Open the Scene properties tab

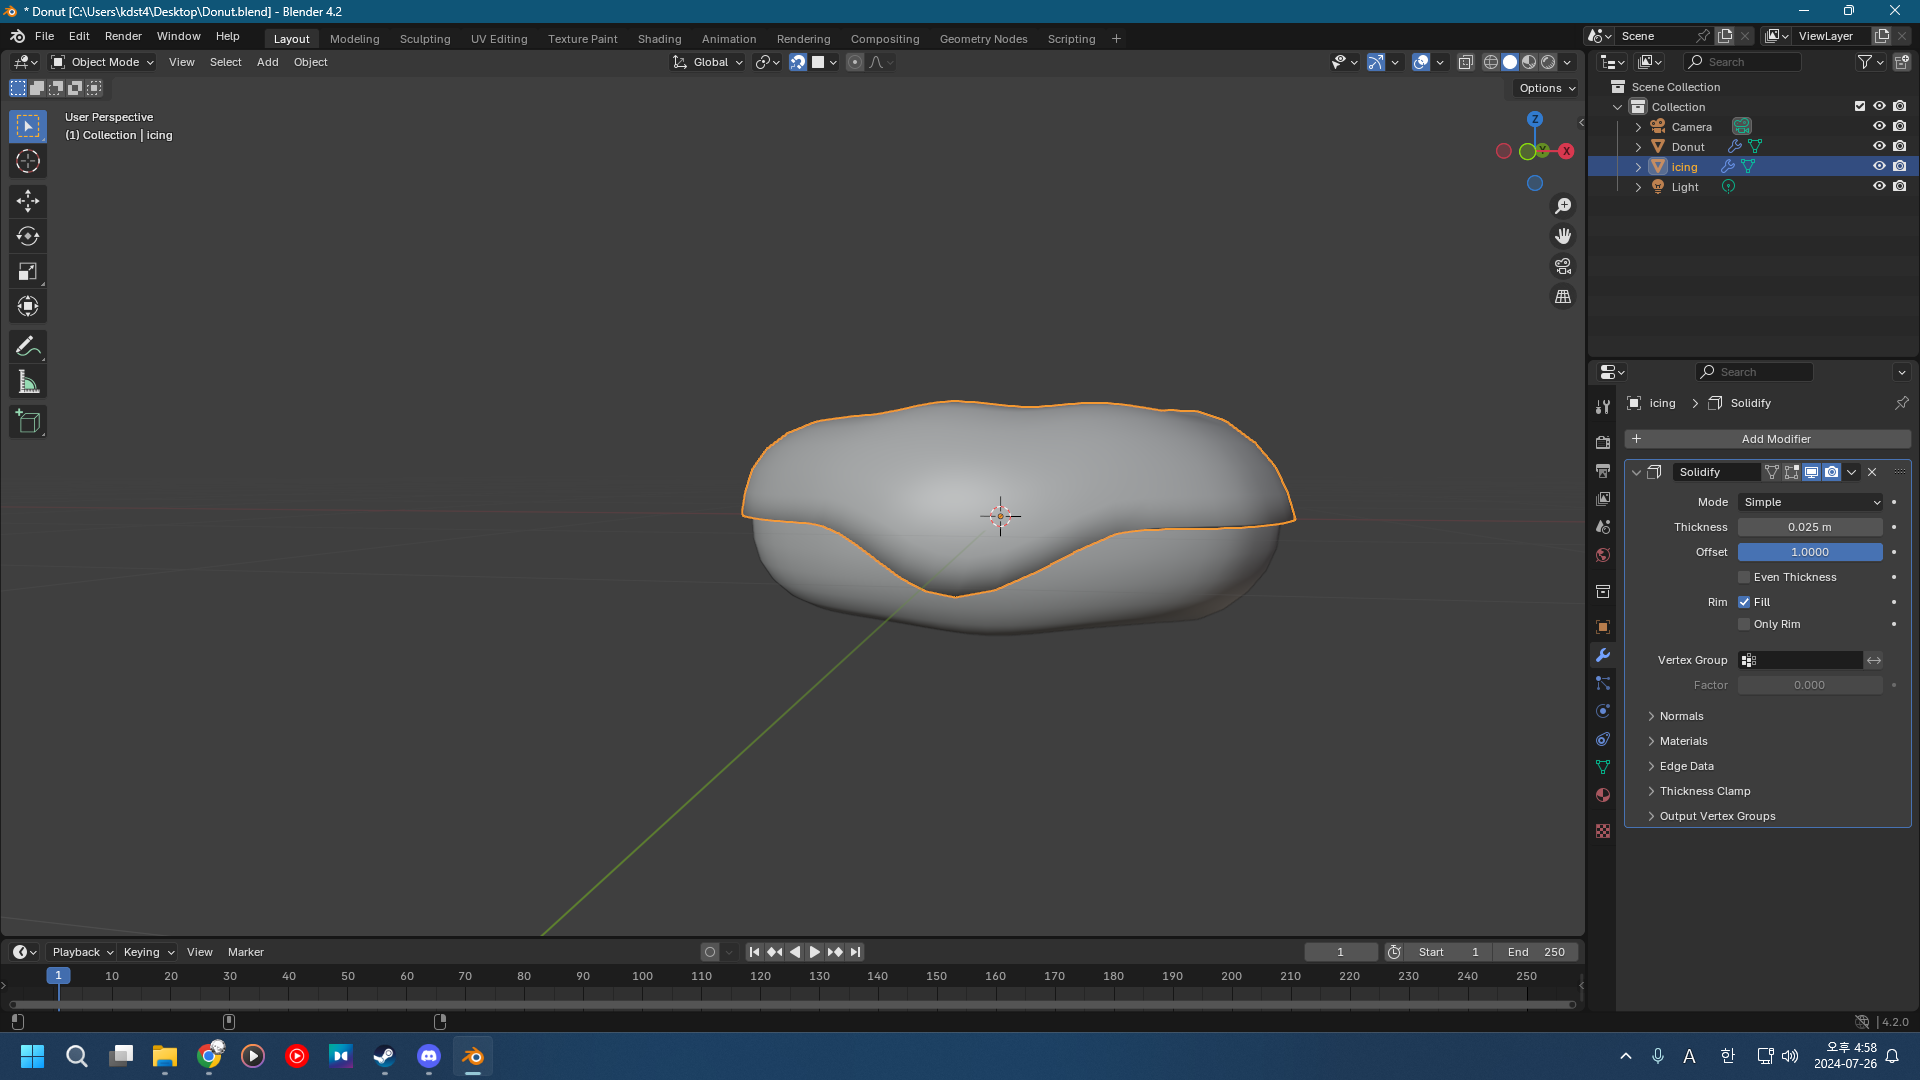point(1603,526)
